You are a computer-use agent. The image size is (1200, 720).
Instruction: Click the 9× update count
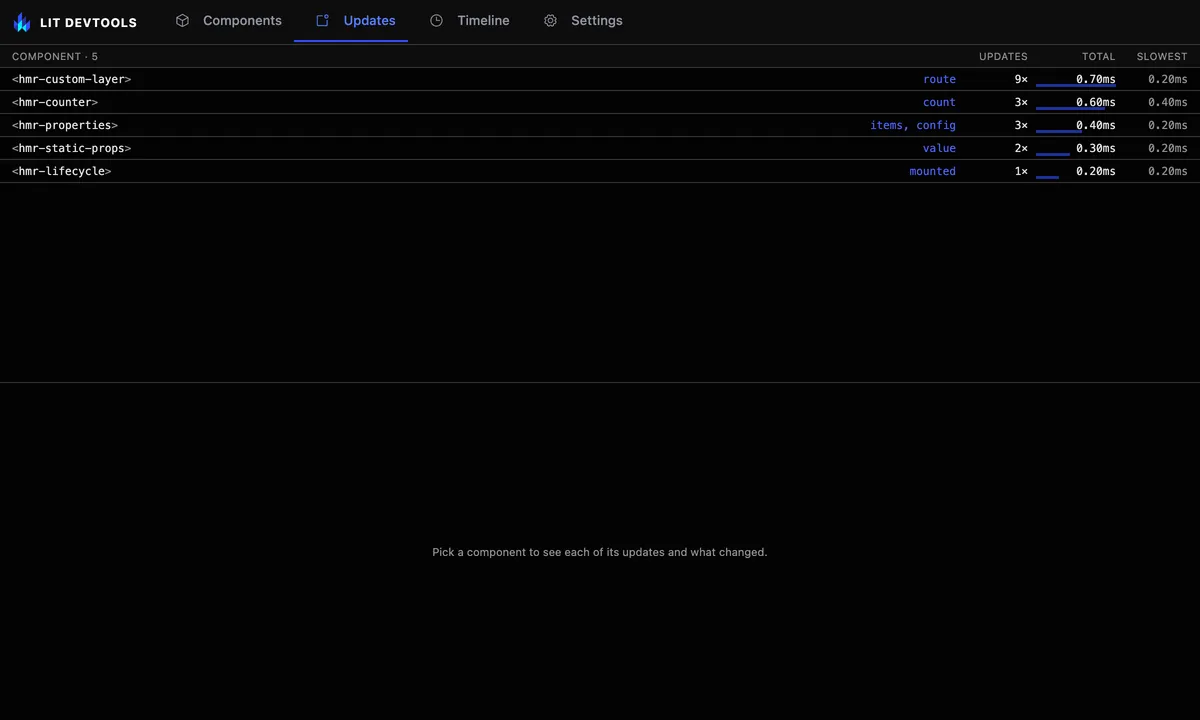1021,79
